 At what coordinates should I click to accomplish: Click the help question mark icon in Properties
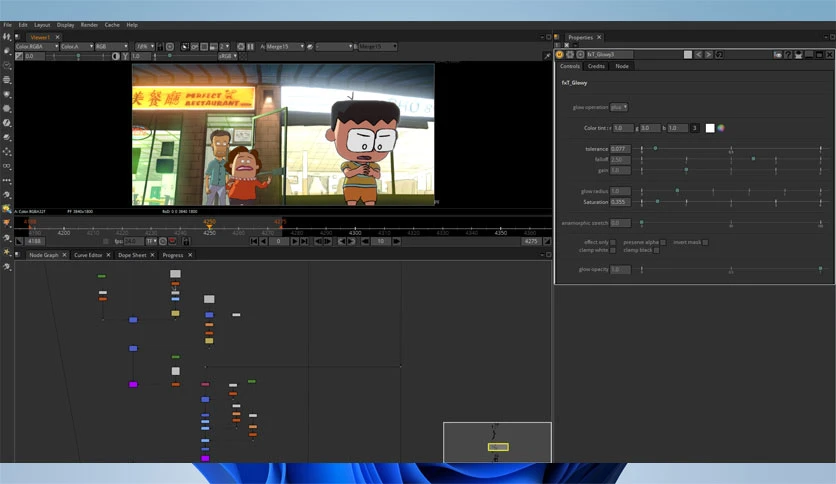788,54
